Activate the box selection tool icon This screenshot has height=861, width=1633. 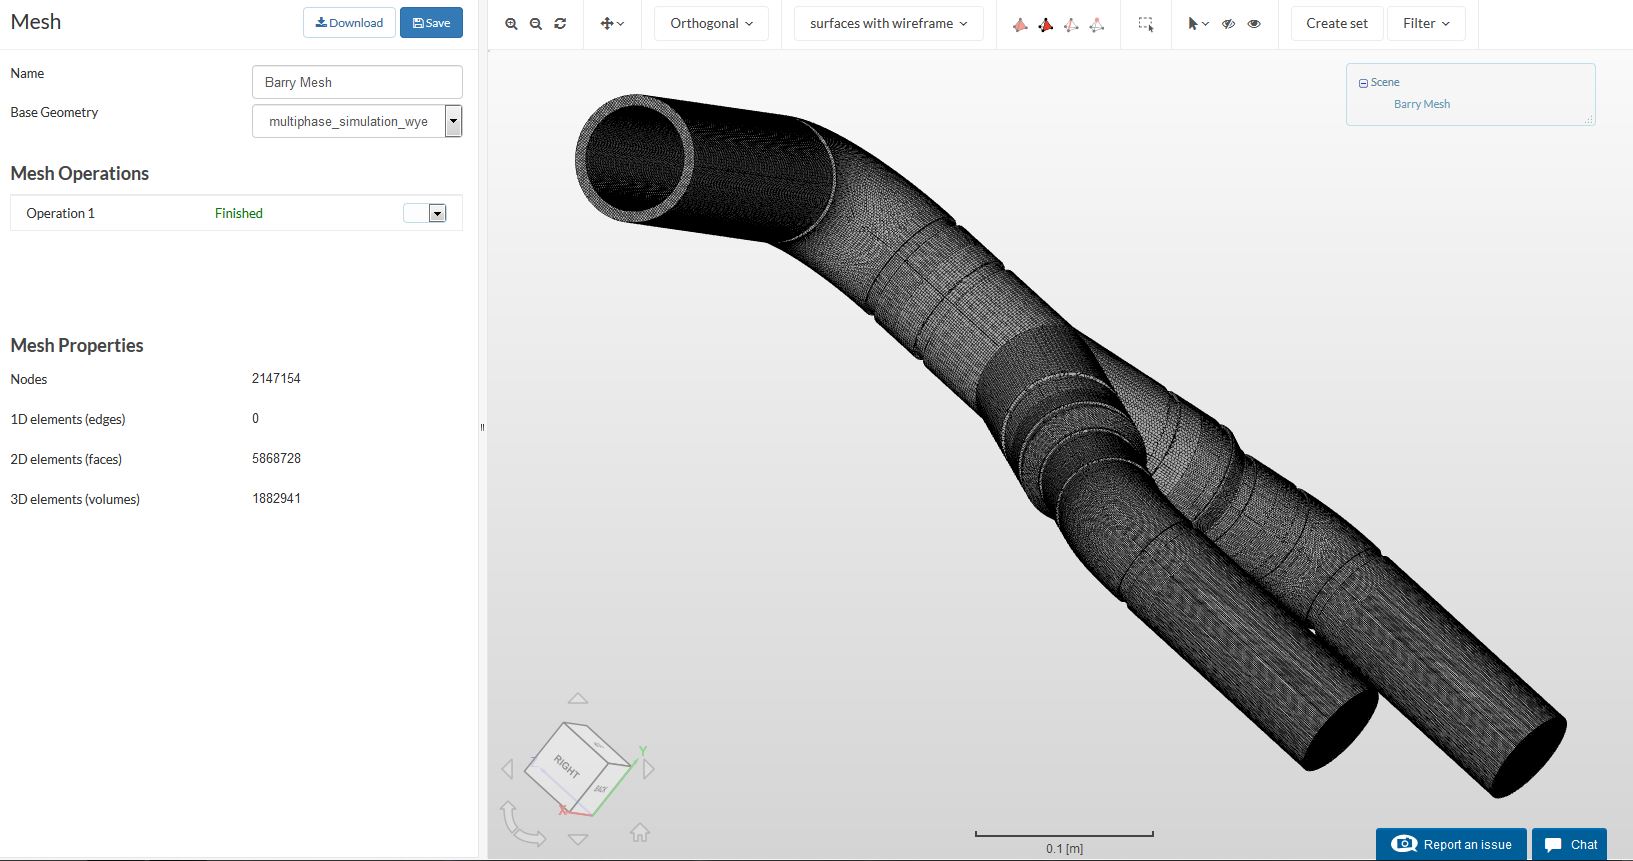click(x=1146, y=24)
